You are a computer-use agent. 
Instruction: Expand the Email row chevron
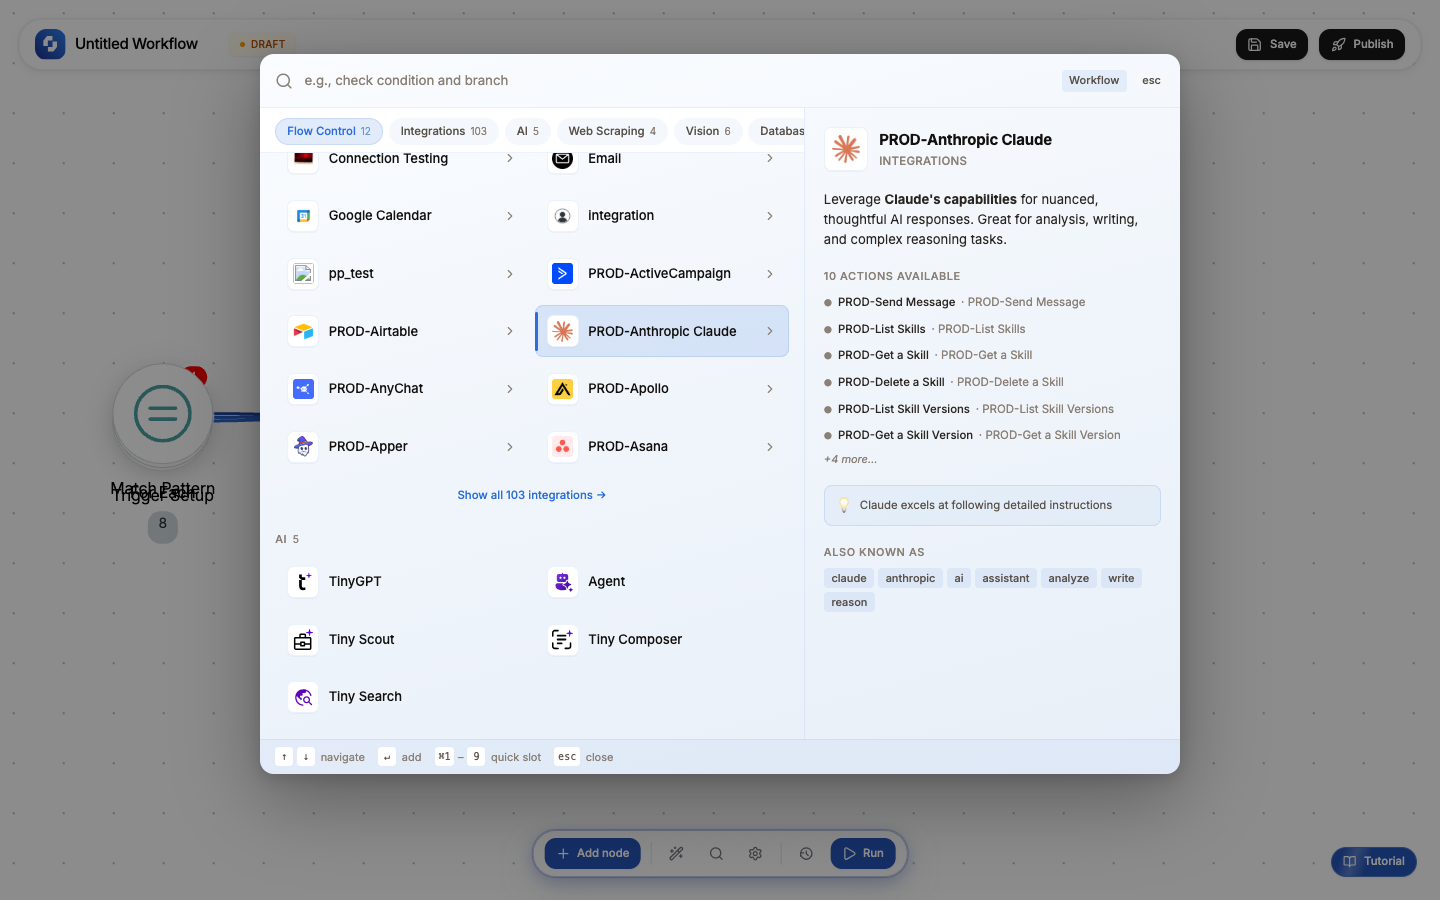pos(770,159)
